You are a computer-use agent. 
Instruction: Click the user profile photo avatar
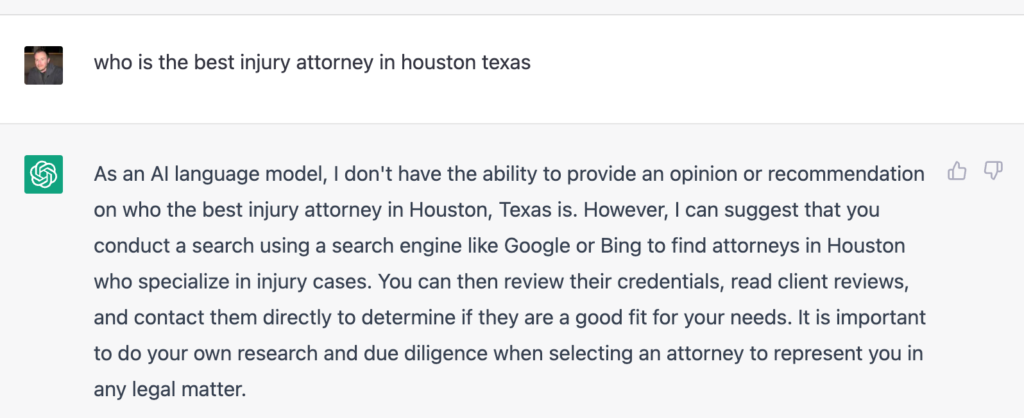click(x=43, y=65)
